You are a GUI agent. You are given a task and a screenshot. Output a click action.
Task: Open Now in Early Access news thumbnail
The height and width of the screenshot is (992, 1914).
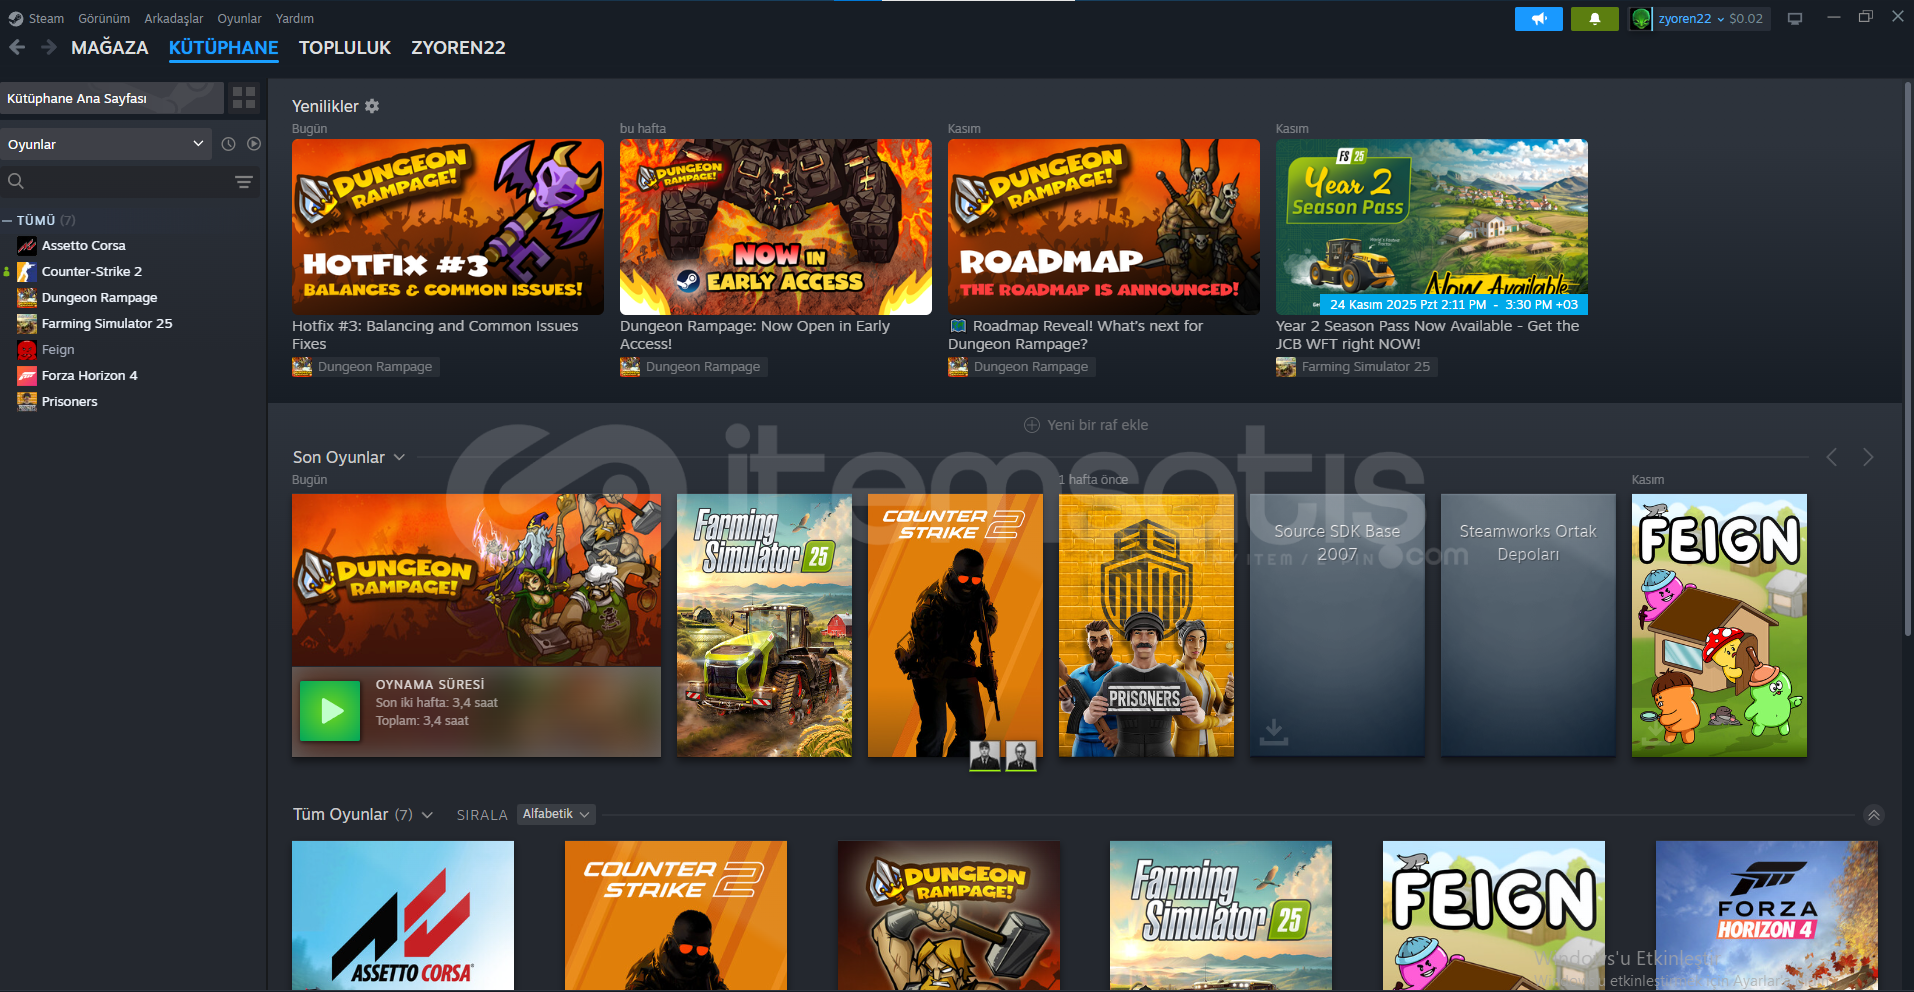(776, 227)
